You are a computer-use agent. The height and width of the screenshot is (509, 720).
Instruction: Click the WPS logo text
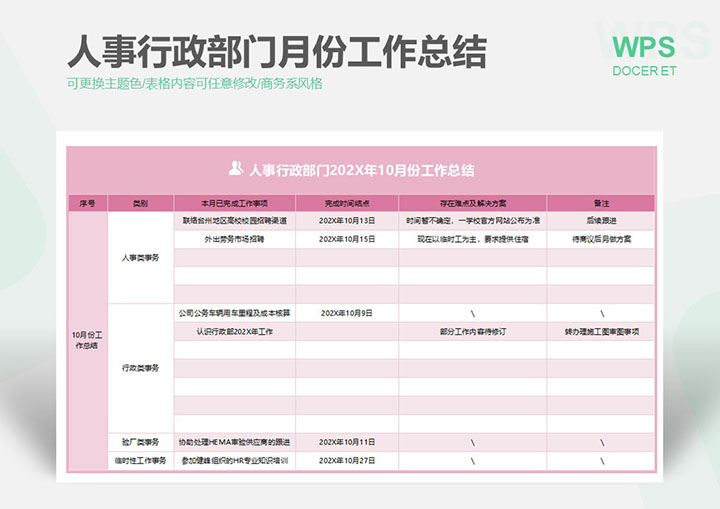pos(643,46)
